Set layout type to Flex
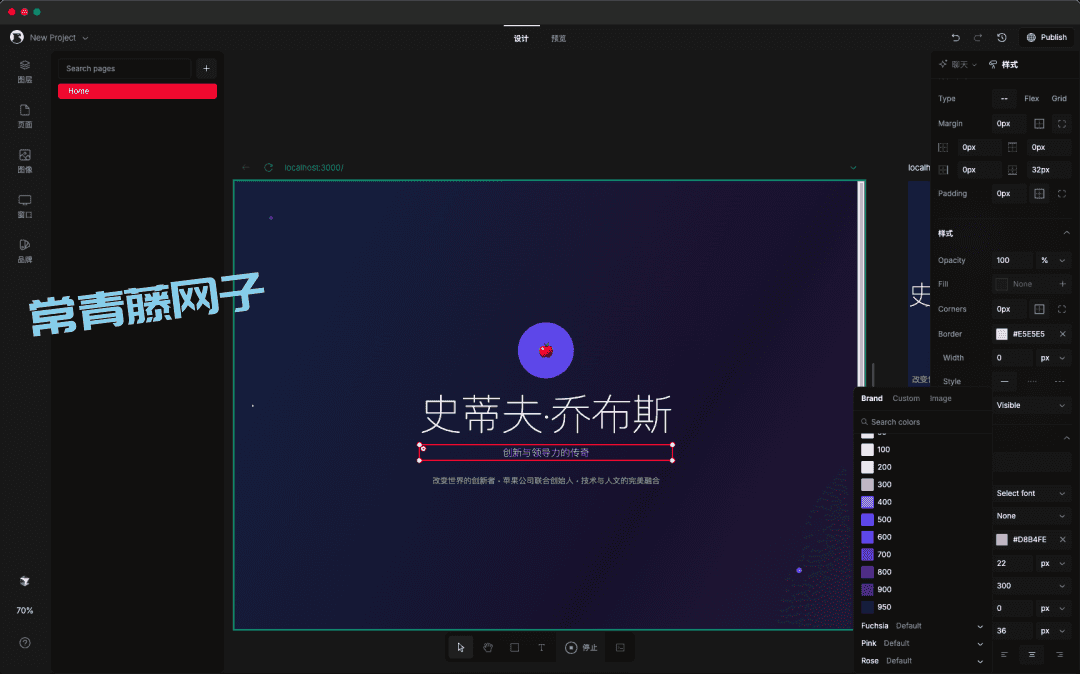Screen dimensions: 1080x674 [x=1031, y=98]
